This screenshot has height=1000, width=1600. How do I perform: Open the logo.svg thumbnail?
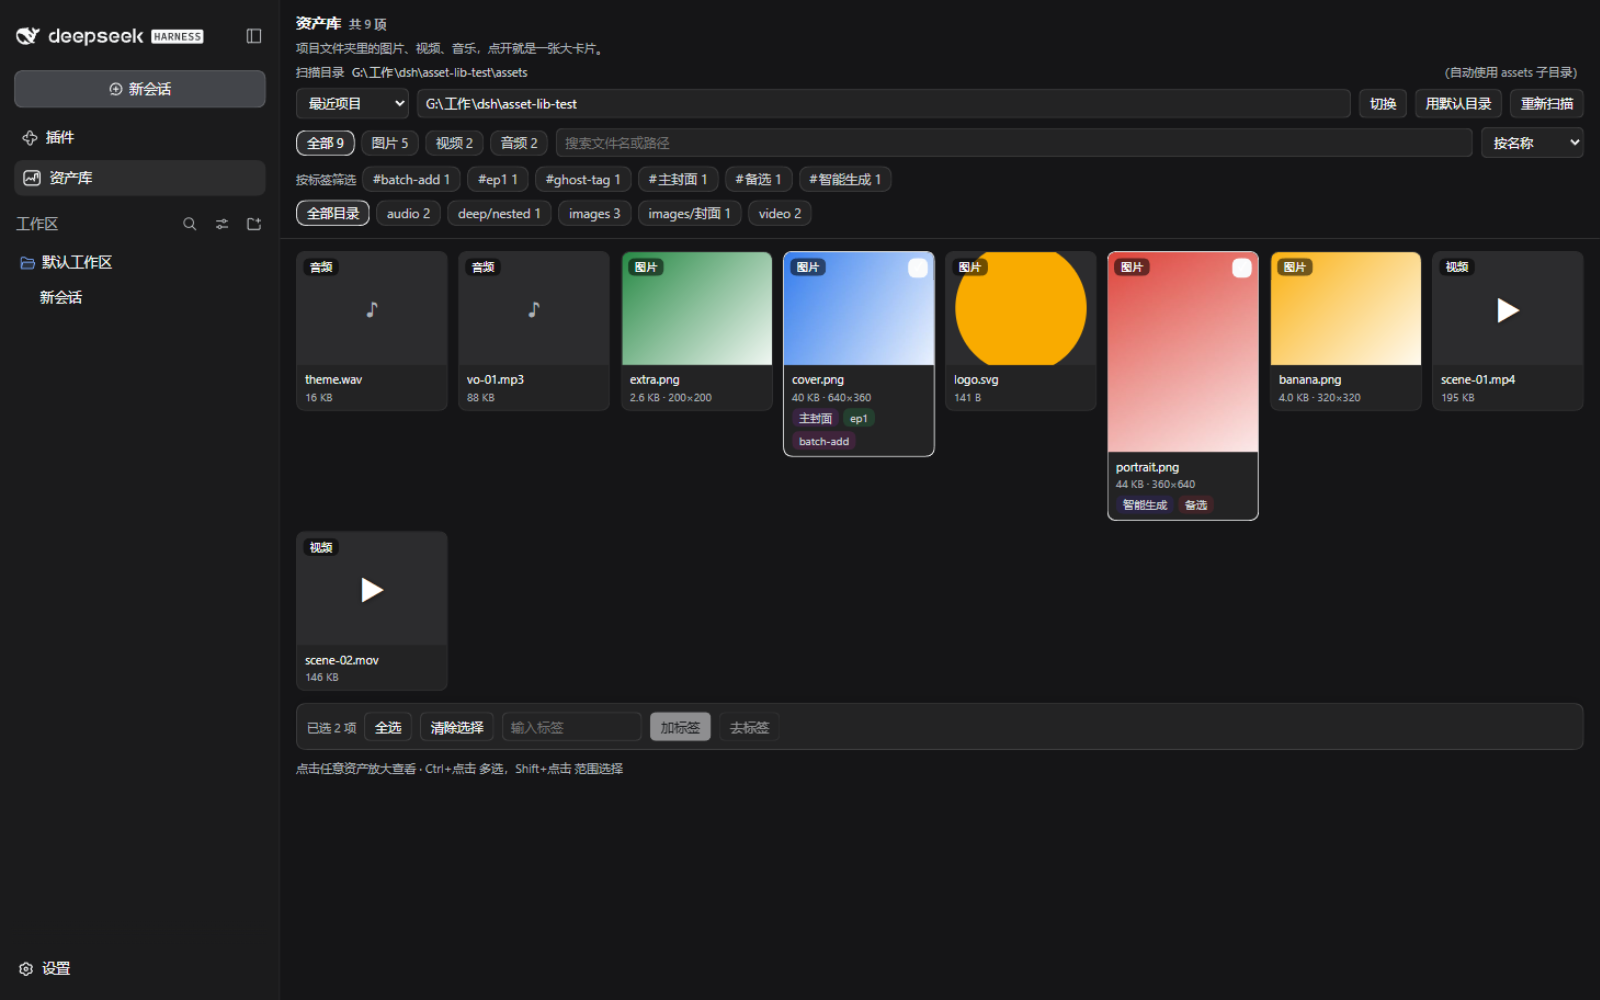click(1021, 309)
